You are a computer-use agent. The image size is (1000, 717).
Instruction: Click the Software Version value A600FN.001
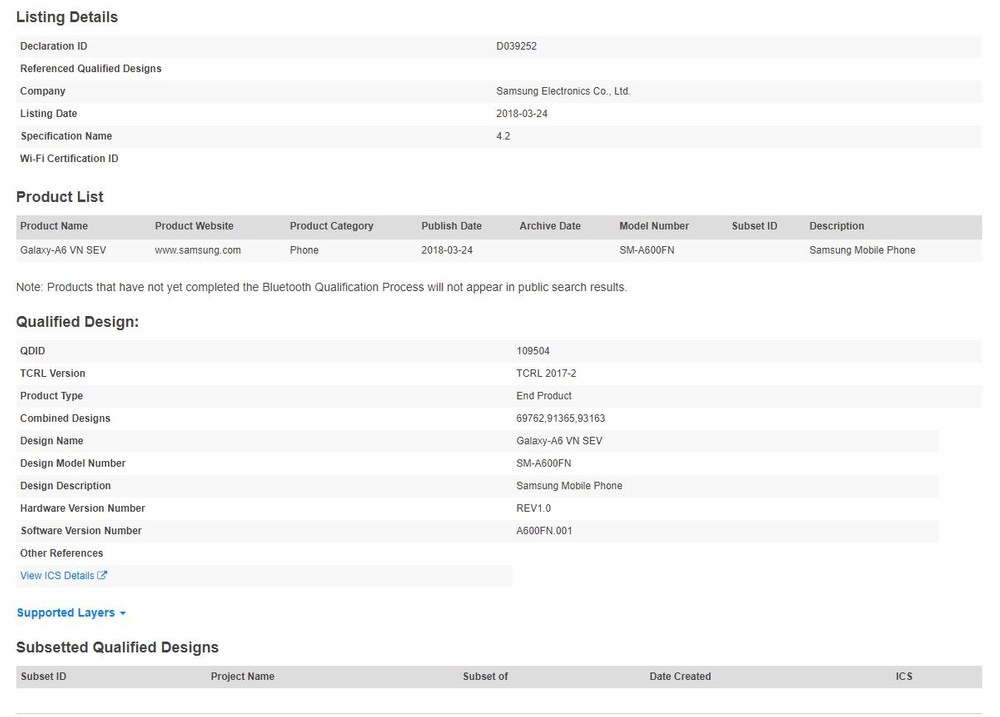point(544,531)
